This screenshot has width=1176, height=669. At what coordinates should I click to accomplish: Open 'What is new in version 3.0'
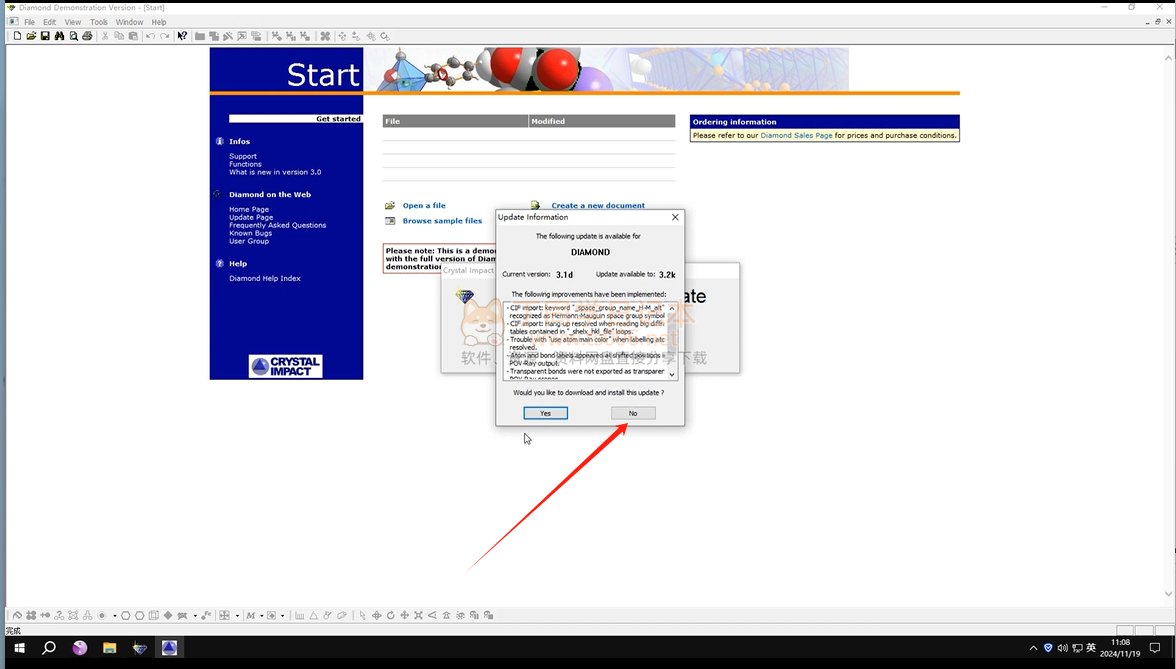pos(275,172)
